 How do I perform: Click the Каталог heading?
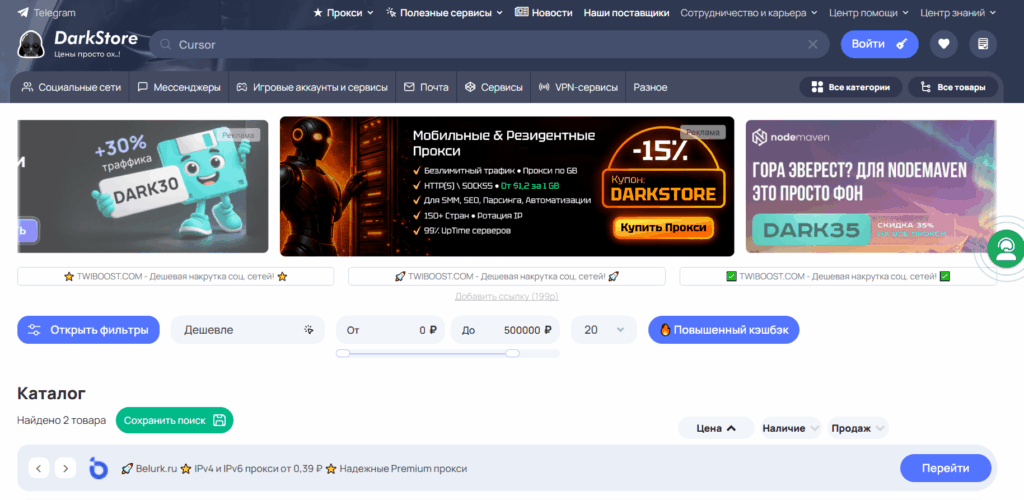pos(52,393)
